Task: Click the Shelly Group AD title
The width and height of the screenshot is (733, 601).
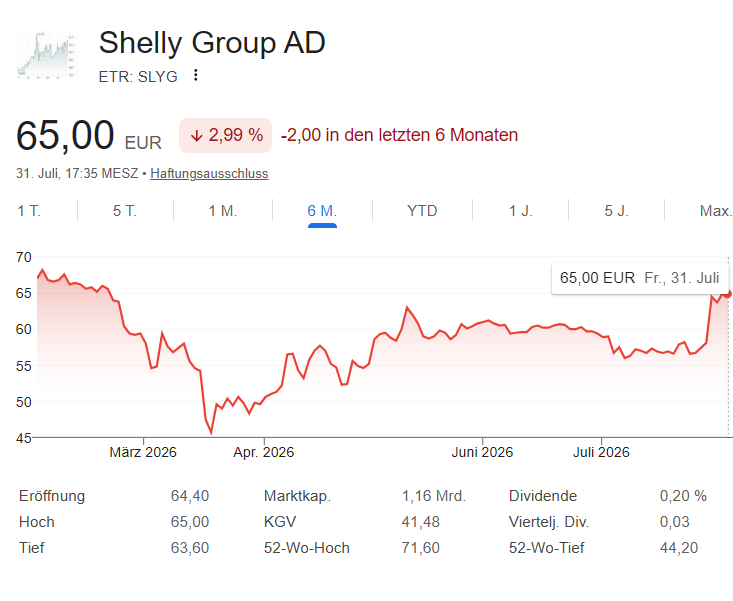Action: tap(212, 43)
